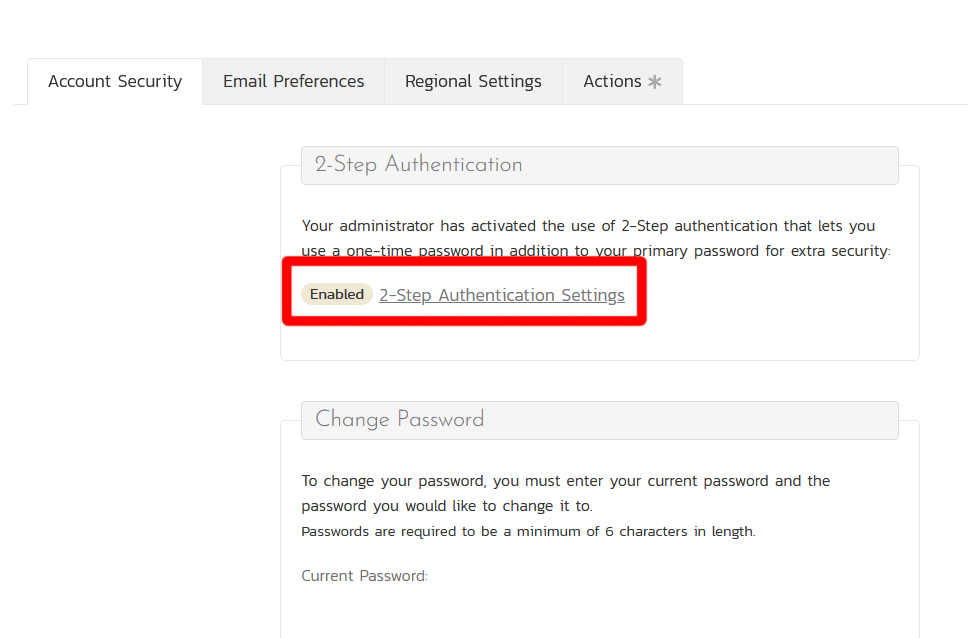
Task: Click empty tab strip right of Actions
Action: tap(820, 82)
